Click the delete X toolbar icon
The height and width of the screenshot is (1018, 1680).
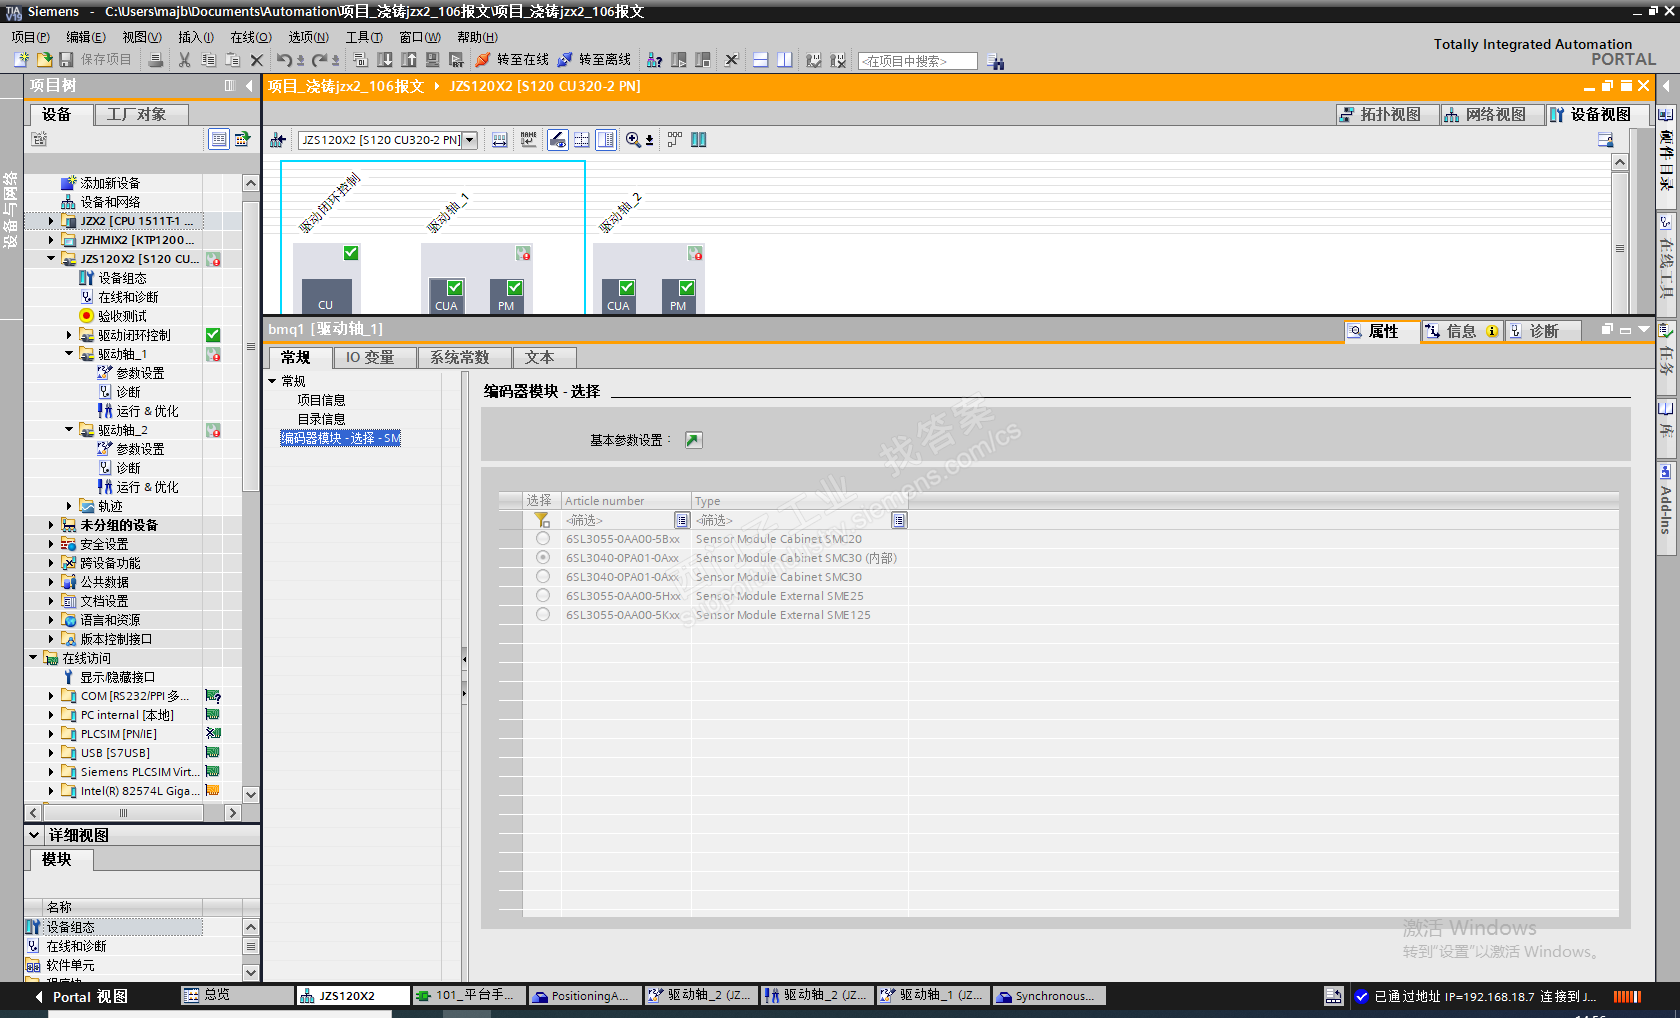(257, 60)
